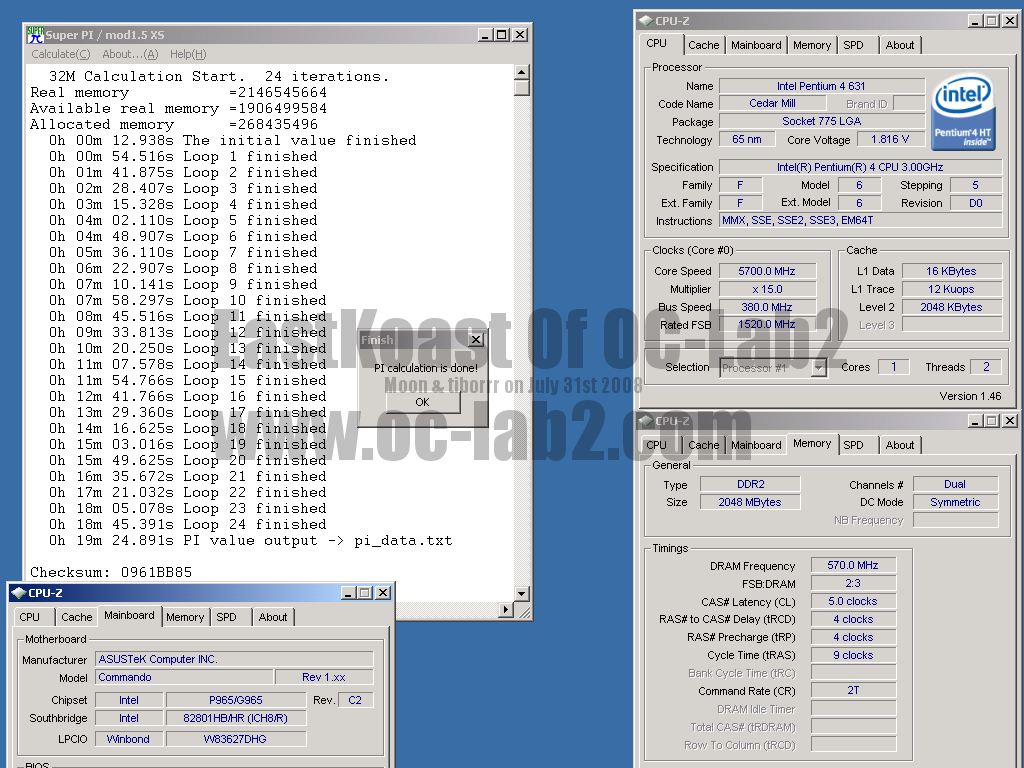Click the Model Commando field

pyautogui.click(x=184, y=677)
